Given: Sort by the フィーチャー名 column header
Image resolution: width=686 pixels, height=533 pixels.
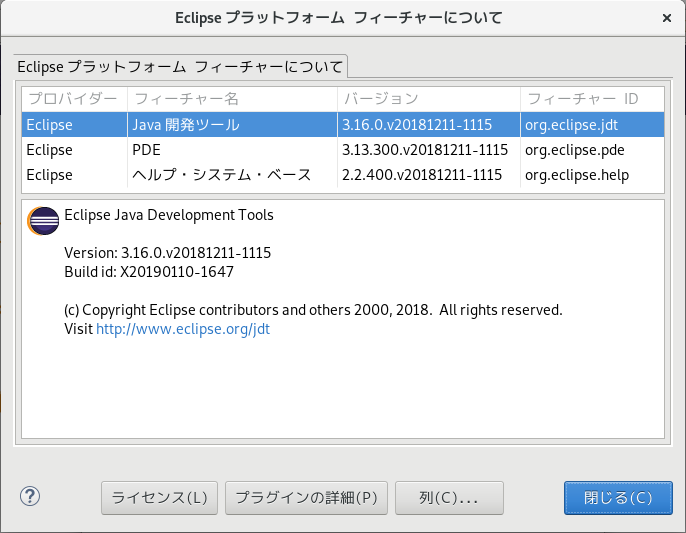Looking at the screenshot, I should [232, 99].
